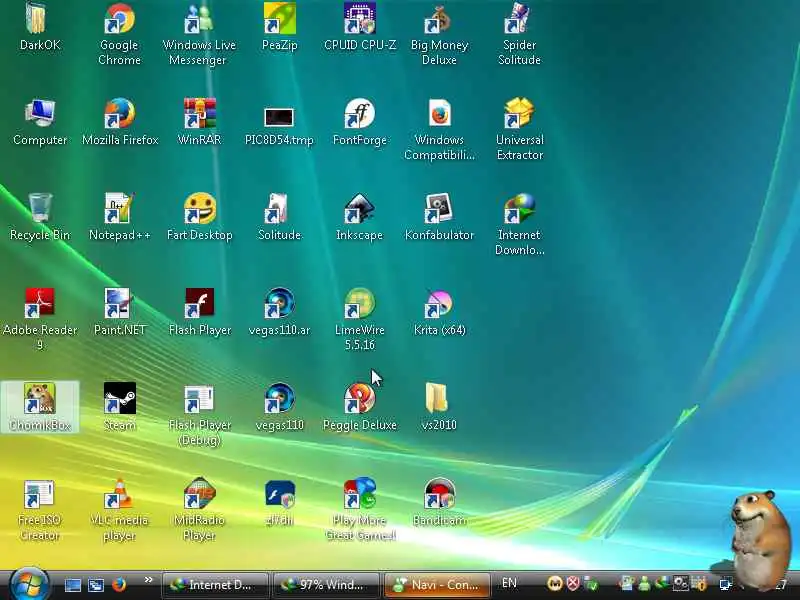
Task: Select the Fart Desktop smiley icon
Action: [199, 208]
